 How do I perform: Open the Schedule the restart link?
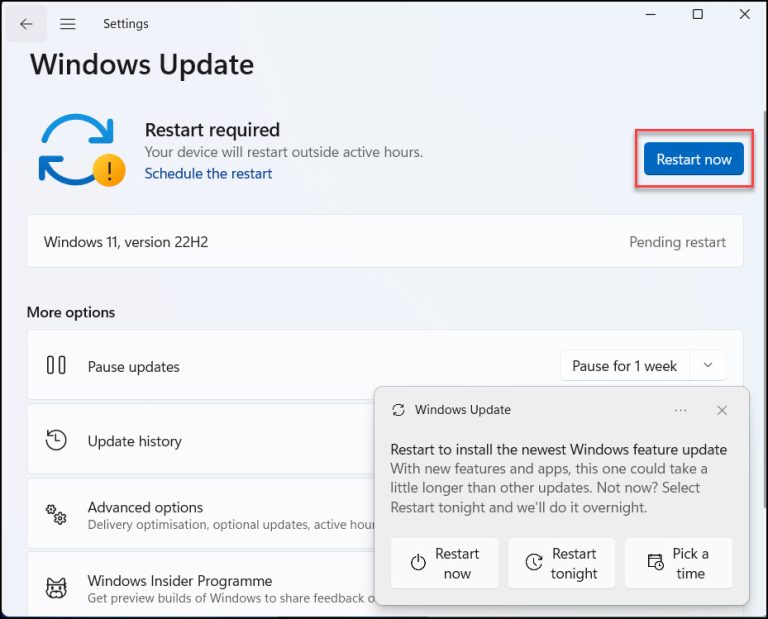pyautogui.click(x=208, y=173)
